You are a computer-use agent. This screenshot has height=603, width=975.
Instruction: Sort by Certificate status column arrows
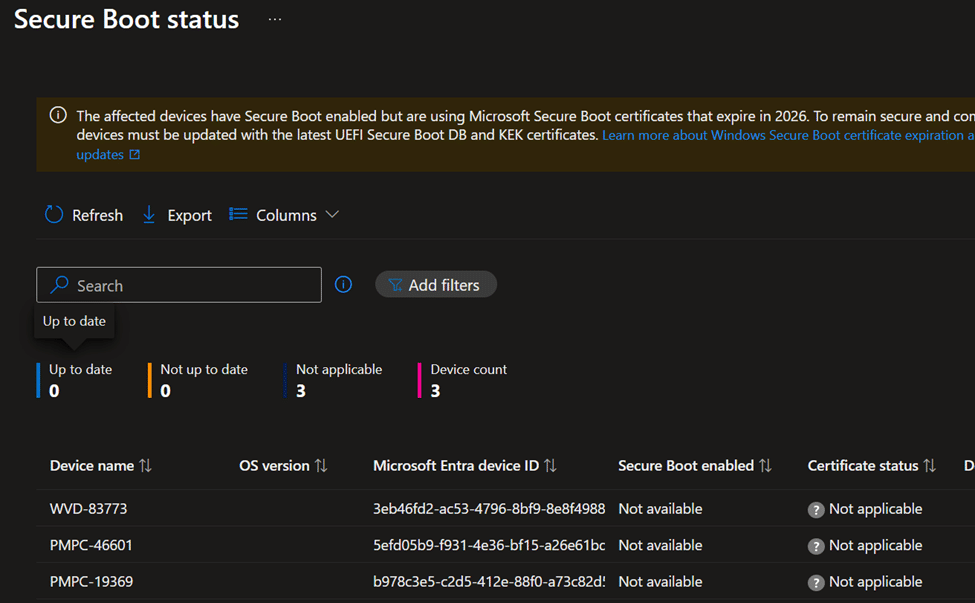(x=929, y=466)
